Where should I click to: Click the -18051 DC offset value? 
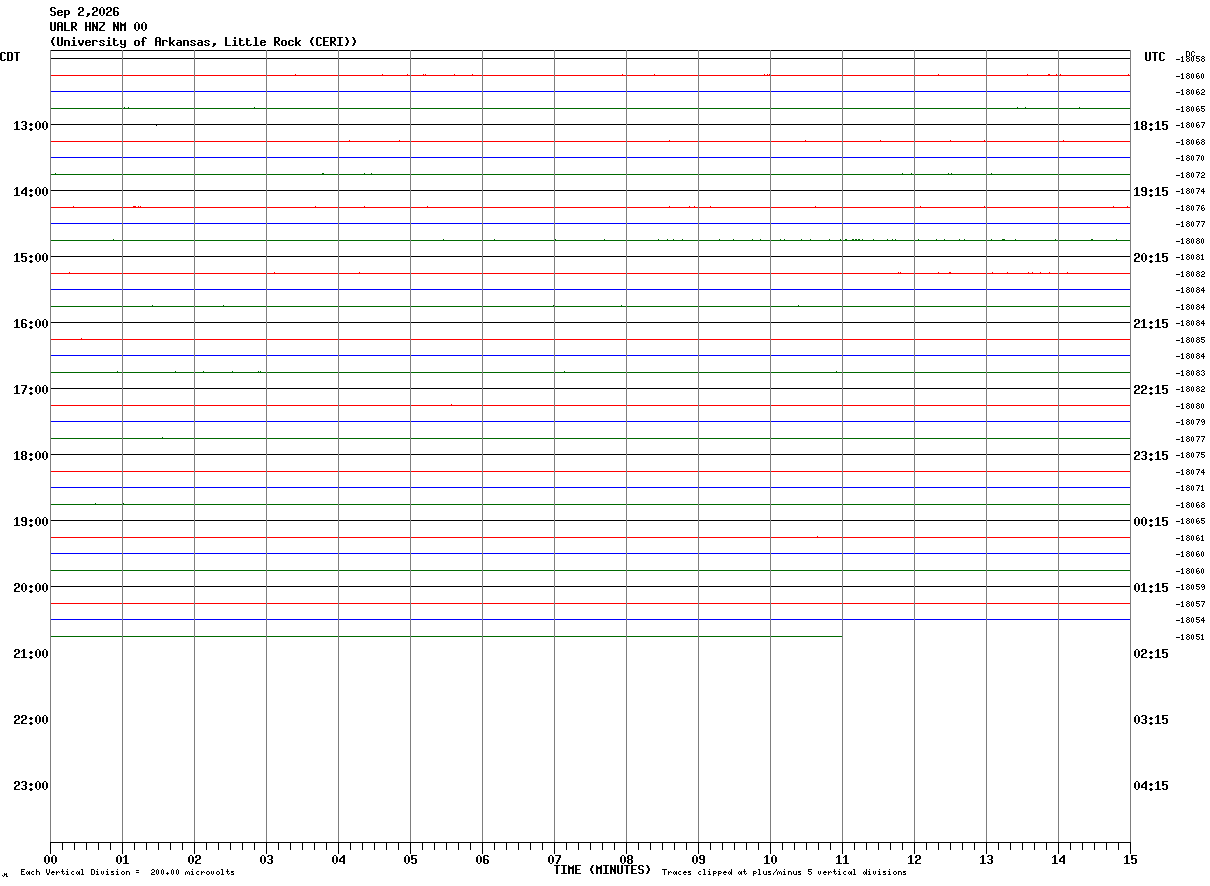[x=1190, y=637]
